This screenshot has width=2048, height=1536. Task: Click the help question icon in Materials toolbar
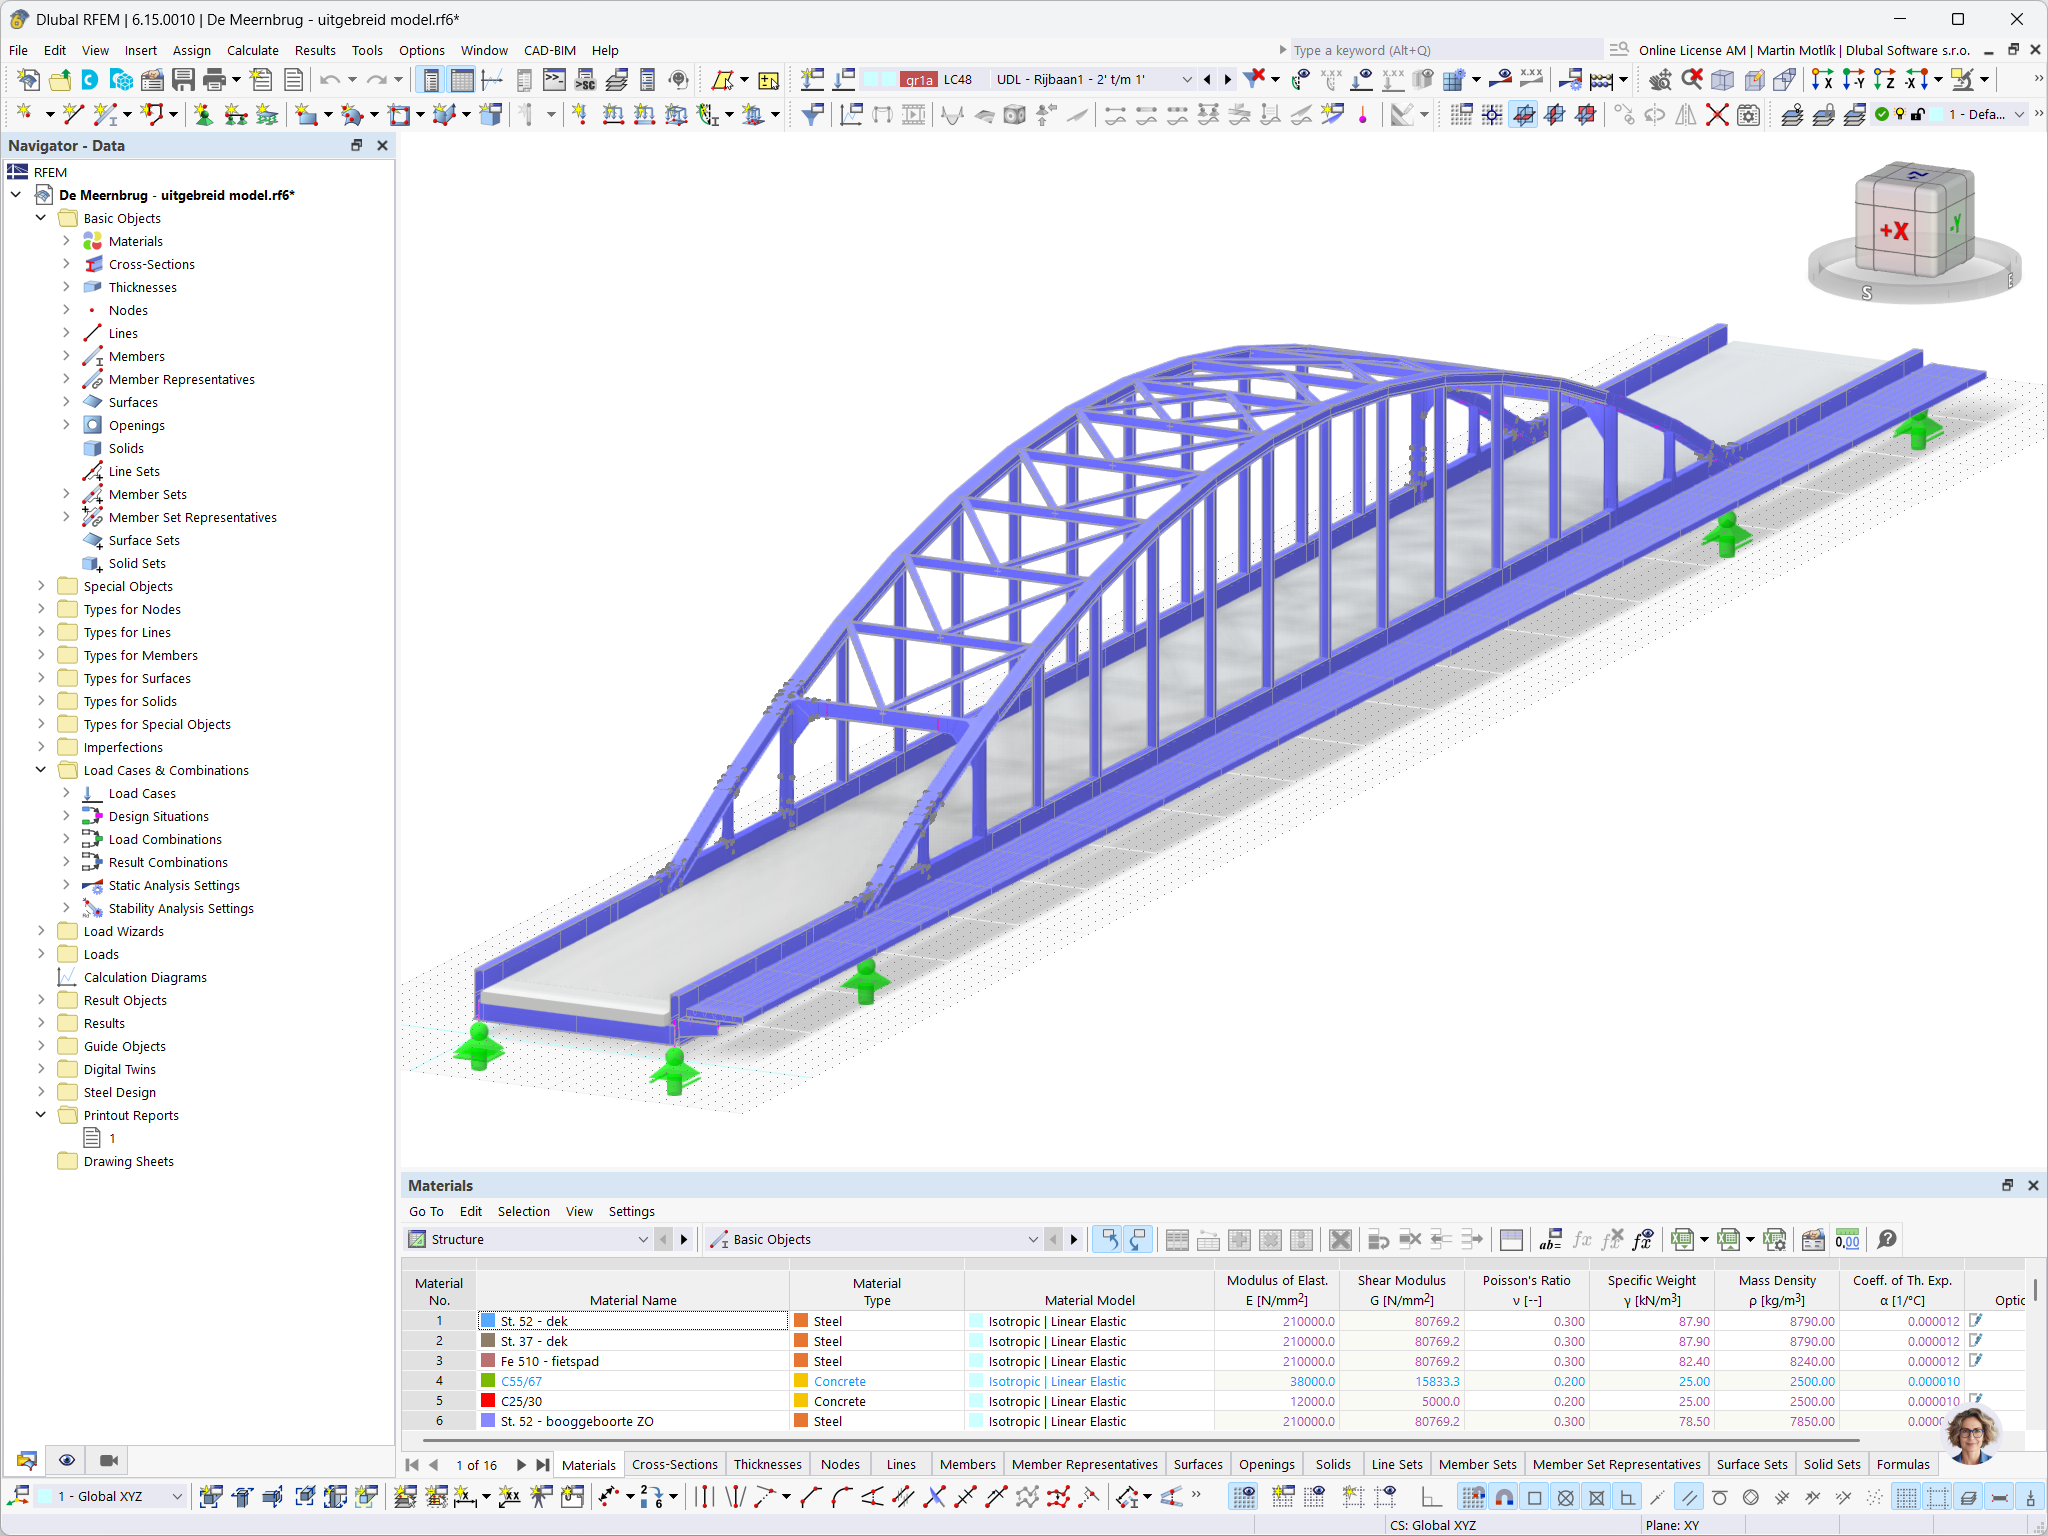(x=1887, y=1240)
